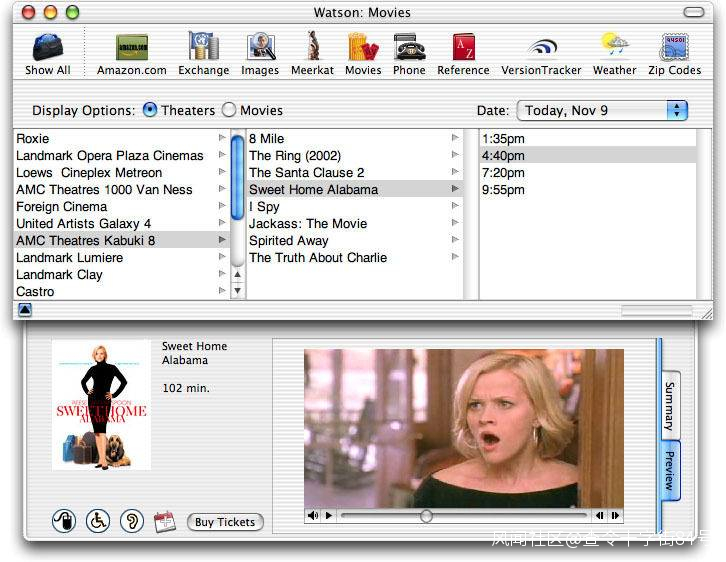Viewport: 726px width, 562px height.
Task: Click the Sweet Home Alabama poster
Action: click(101, 405)
